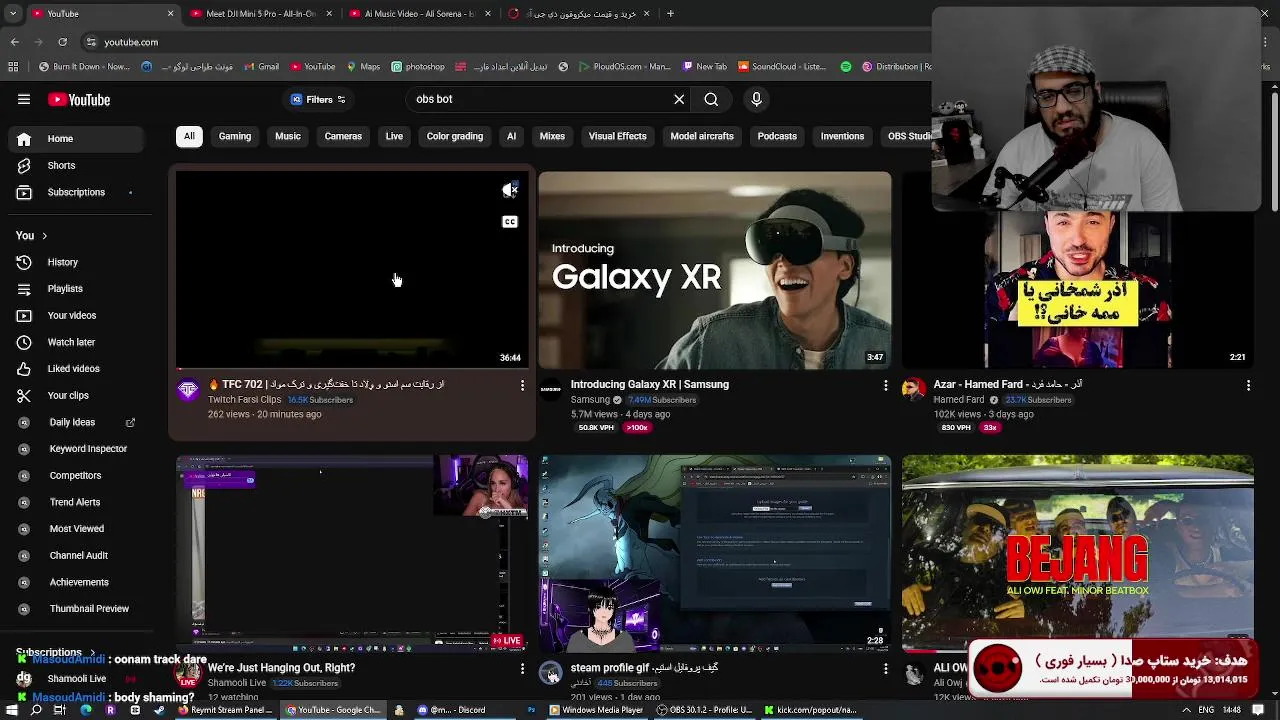Open more options for Introducing Galaxy XR
Image resolution: width=1280 pixels, height=720 pixels.
coord(885,385)
